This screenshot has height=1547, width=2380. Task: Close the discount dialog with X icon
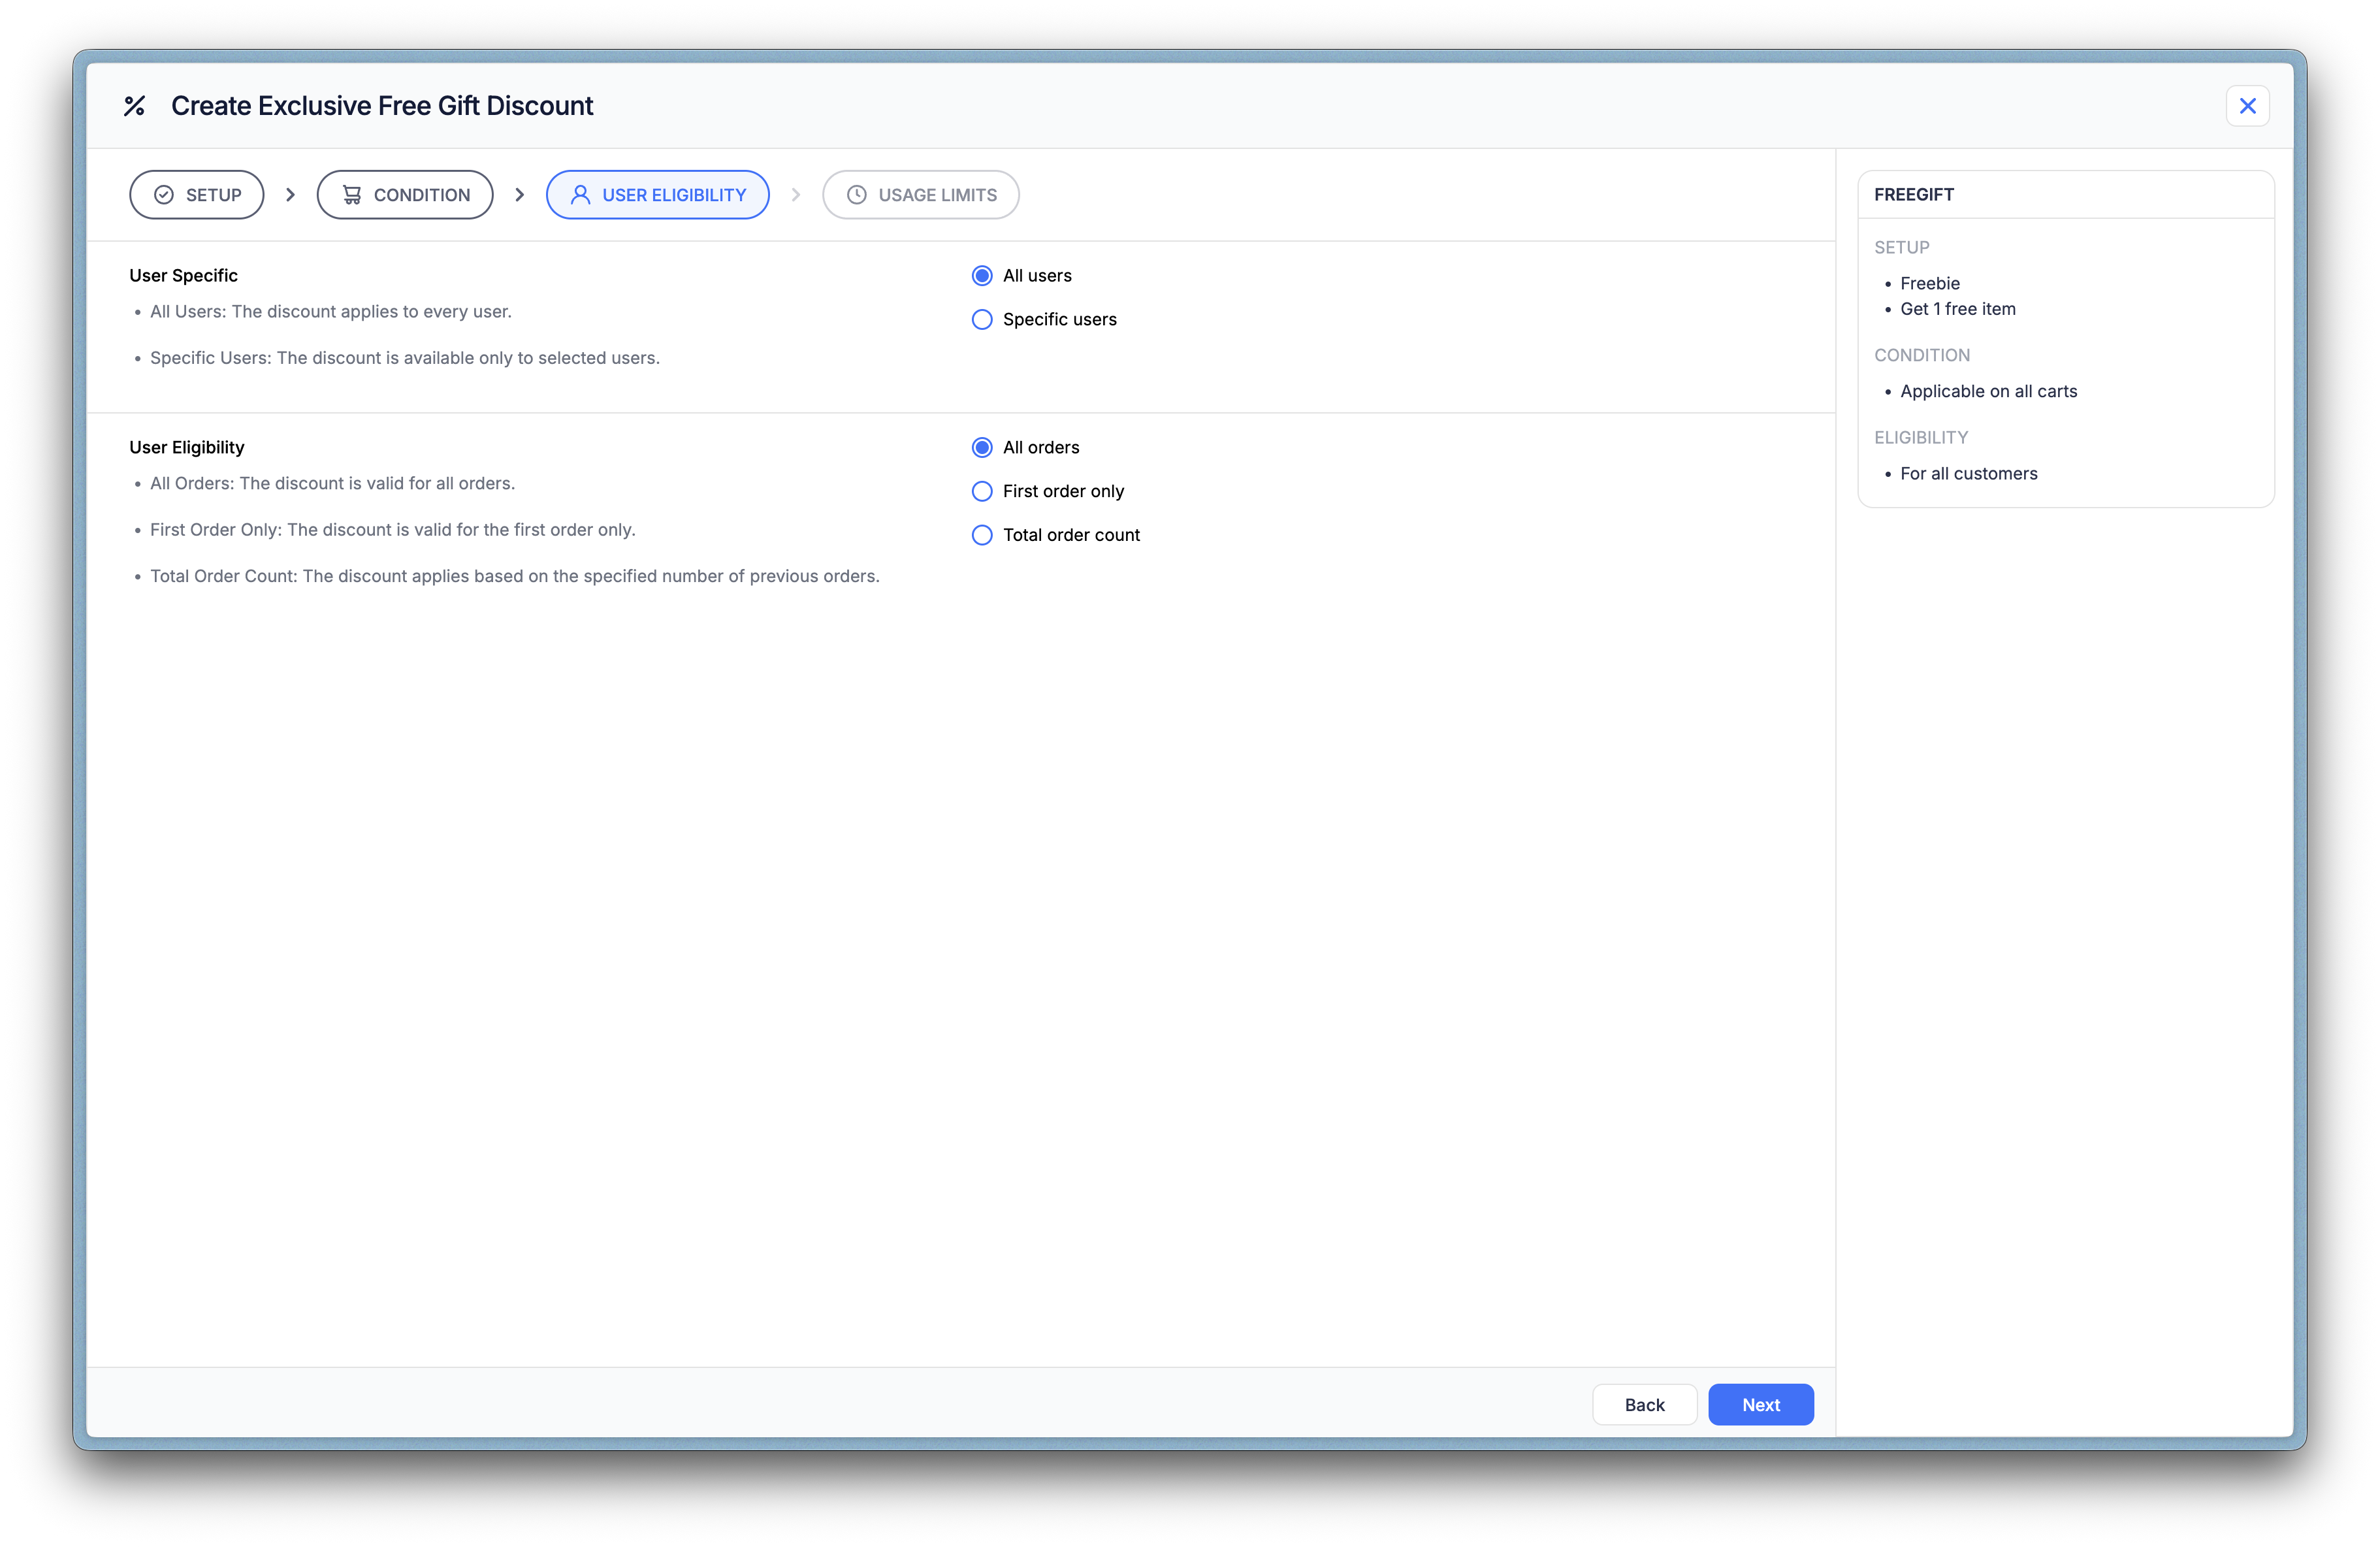click(2247, 106)
